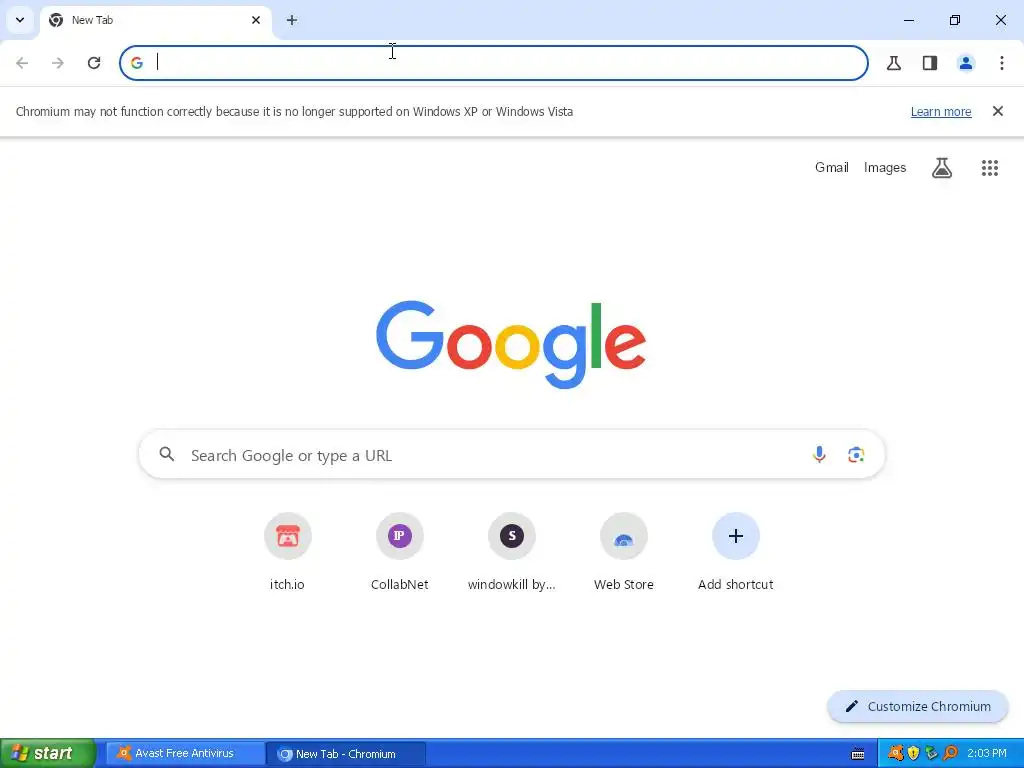
Task: Open Search Labs flask on page
Action: (942, 168)
